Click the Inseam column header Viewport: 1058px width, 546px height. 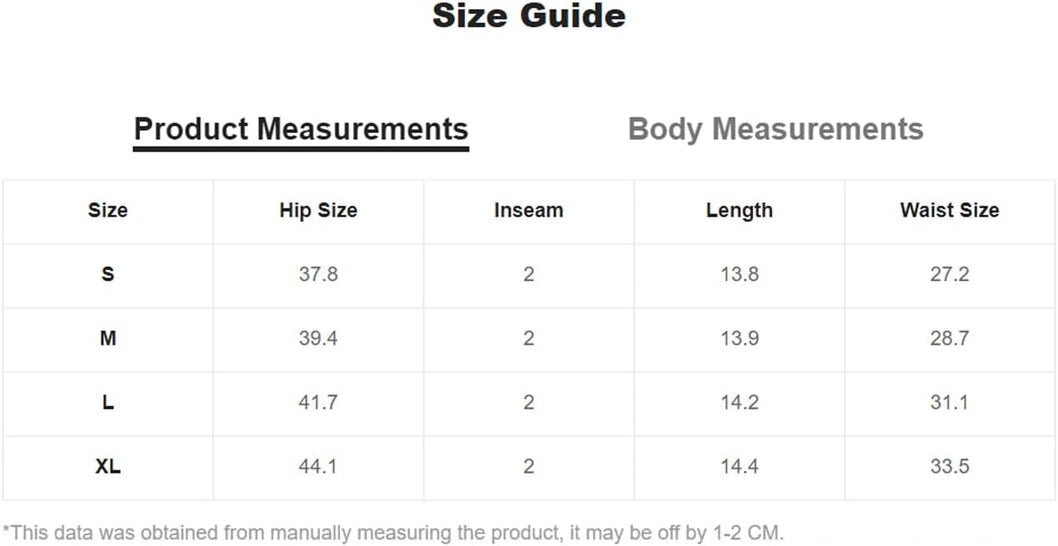pyautogui.click(x=528, y=210)
